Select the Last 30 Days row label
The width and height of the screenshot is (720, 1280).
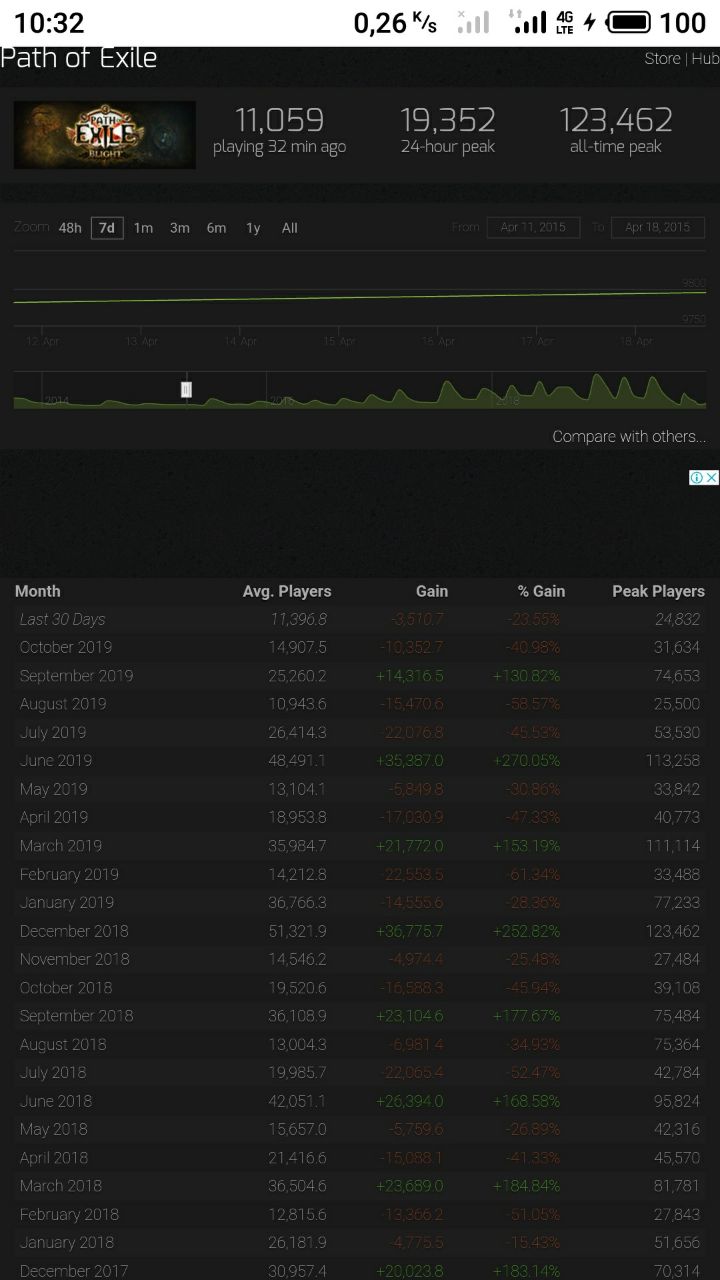(x=62, y=619)
